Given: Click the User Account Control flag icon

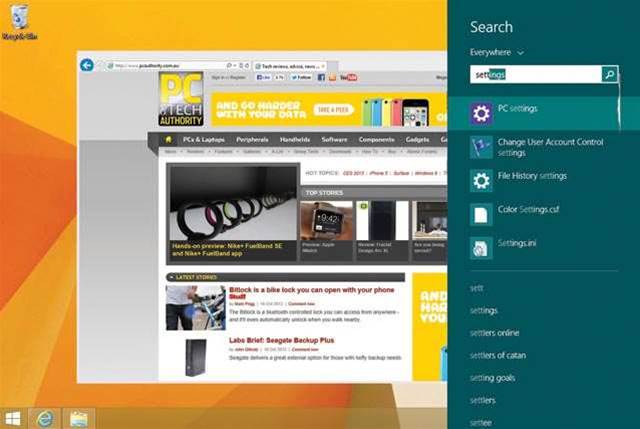Looking at the screenshot, I should pos(482,147).
